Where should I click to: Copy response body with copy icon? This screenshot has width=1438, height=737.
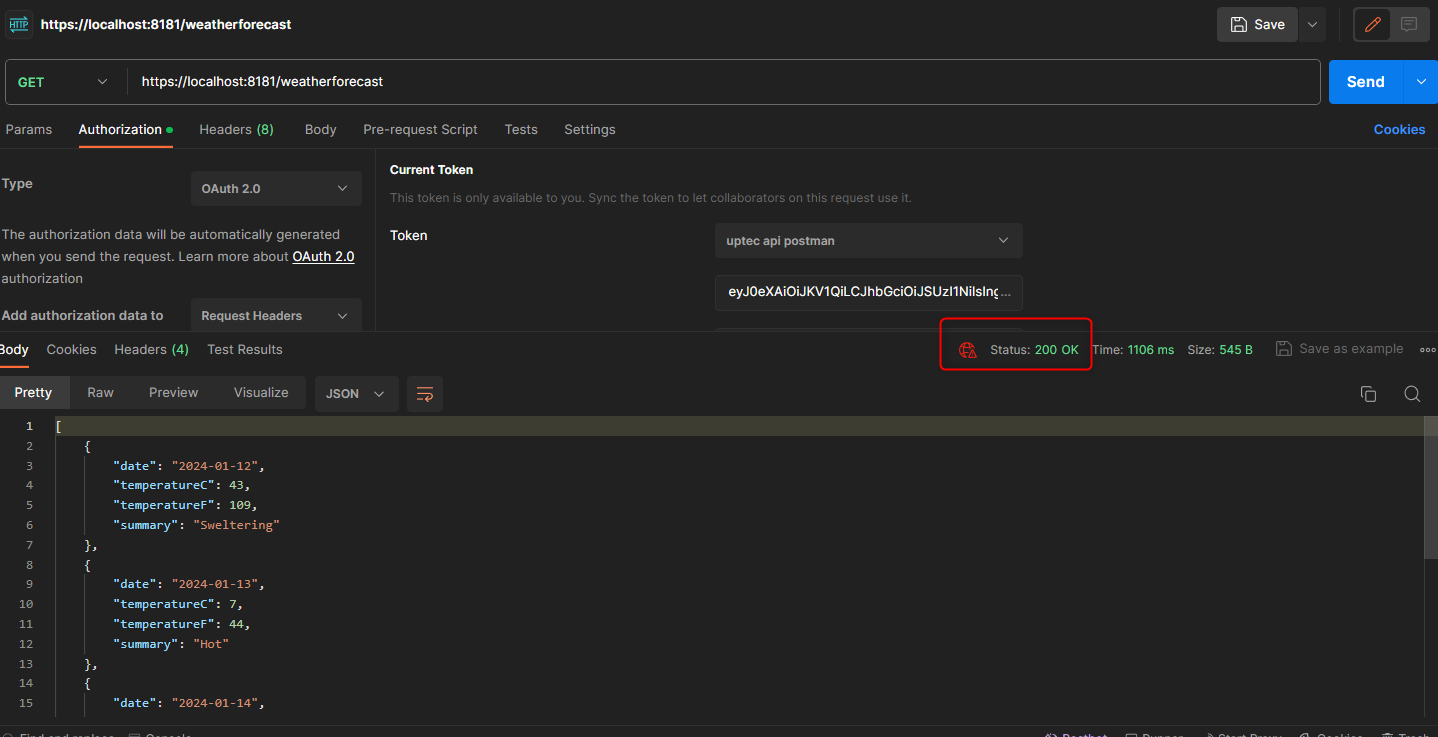[x=1368, y=394]
